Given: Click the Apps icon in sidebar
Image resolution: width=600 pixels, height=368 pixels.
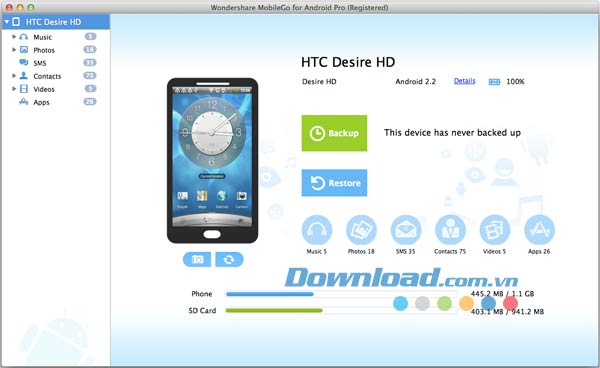Looking at the screenshot, I should pyautogui.click(x=24, y=102).
